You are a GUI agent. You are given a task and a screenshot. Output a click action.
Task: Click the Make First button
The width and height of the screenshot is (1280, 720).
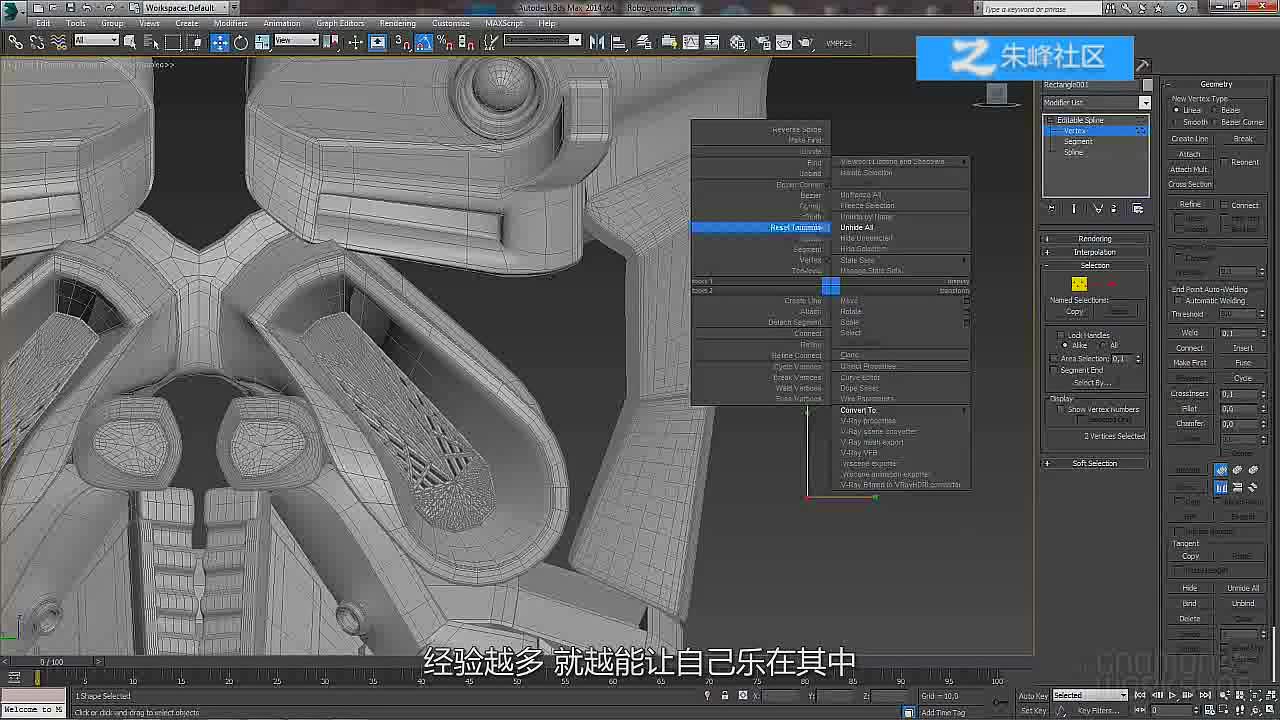click(1190, 363)
